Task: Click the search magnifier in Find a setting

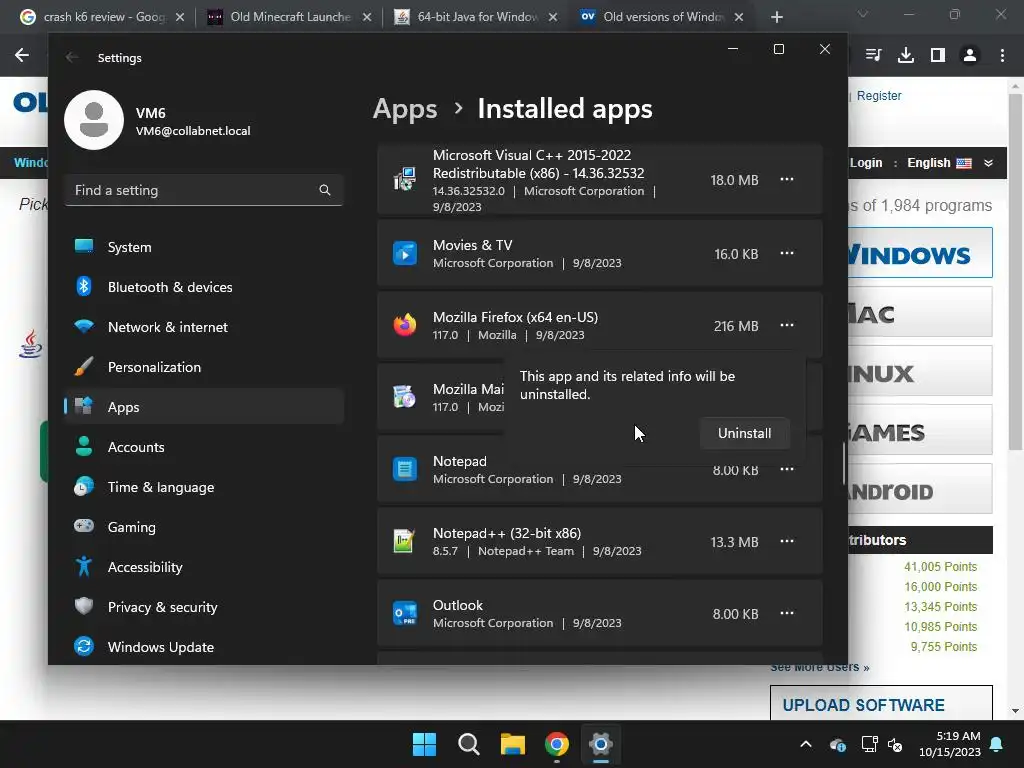Action: coord(325,190)
